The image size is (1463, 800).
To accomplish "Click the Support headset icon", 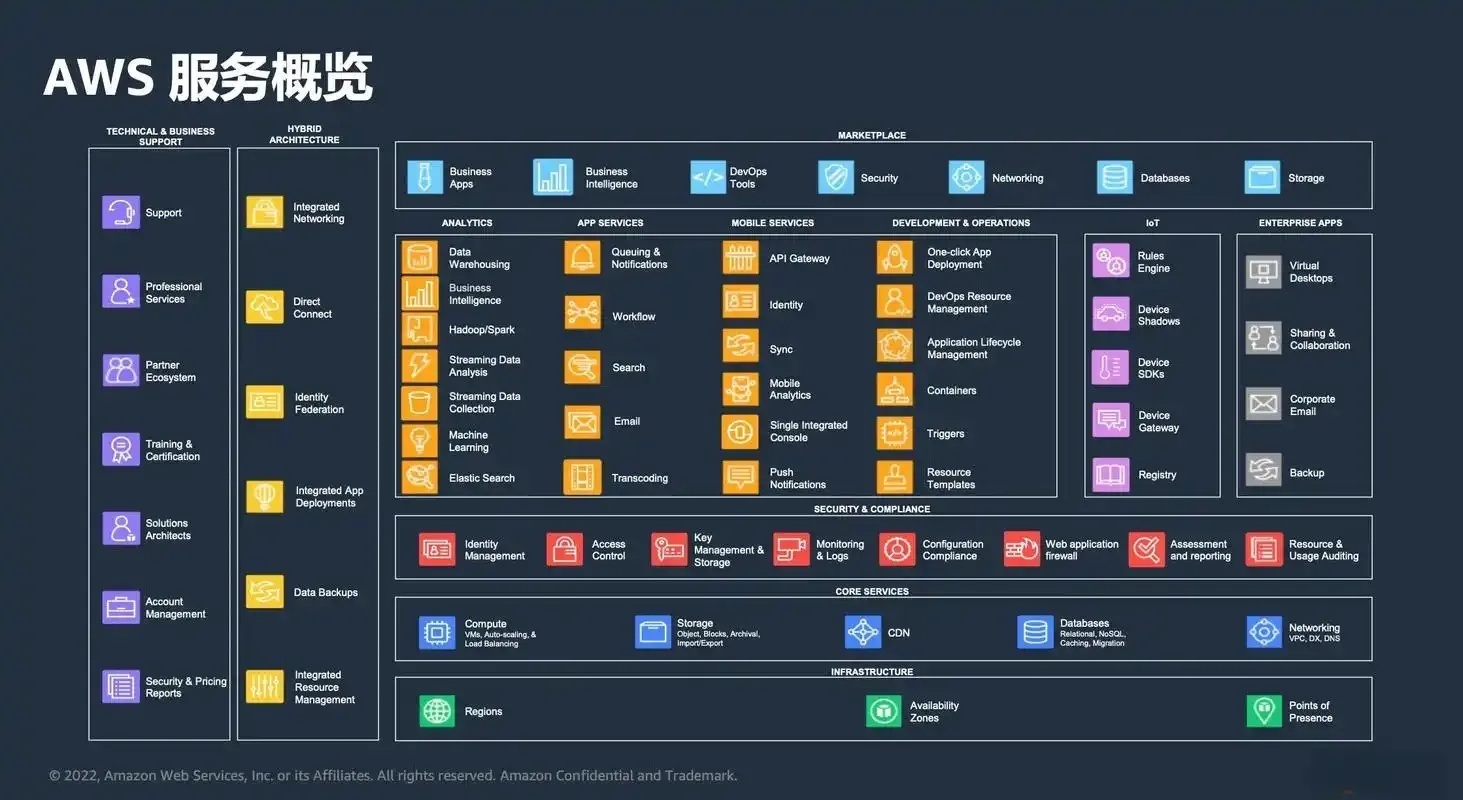I will (121, 213).
